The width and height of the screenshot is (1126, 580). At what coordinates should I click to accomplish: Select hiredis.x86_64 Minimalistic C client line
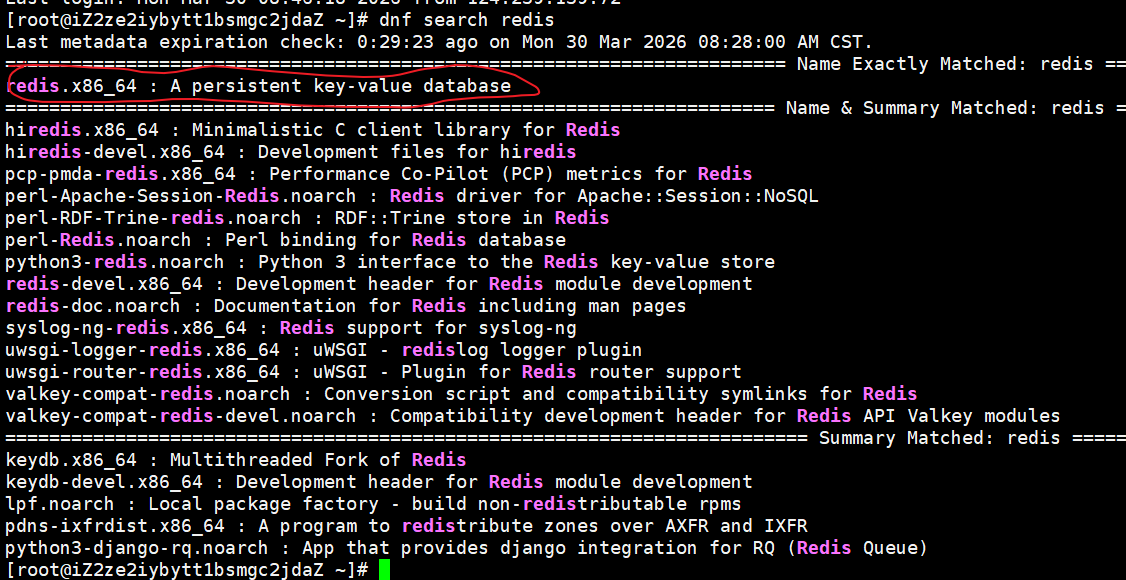click(312, 130)
